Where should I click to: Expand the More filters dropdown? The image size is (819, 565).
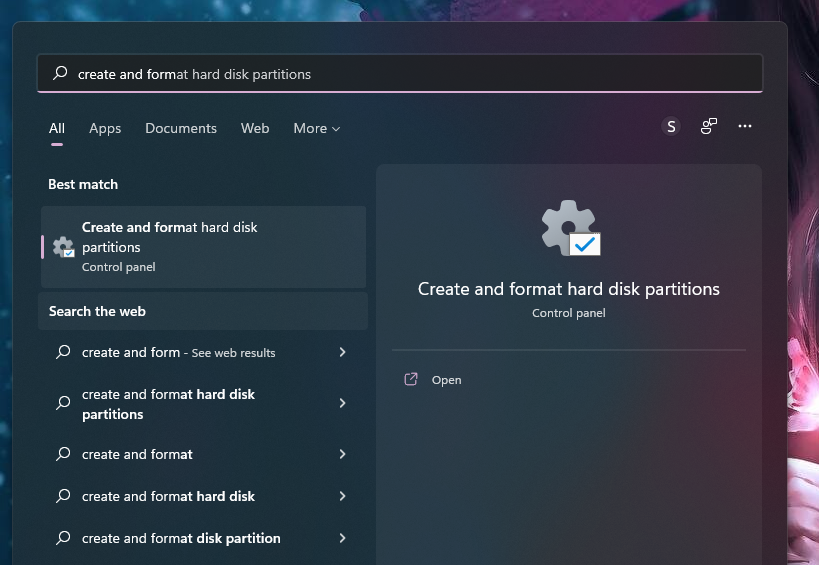tap(317, 128)
